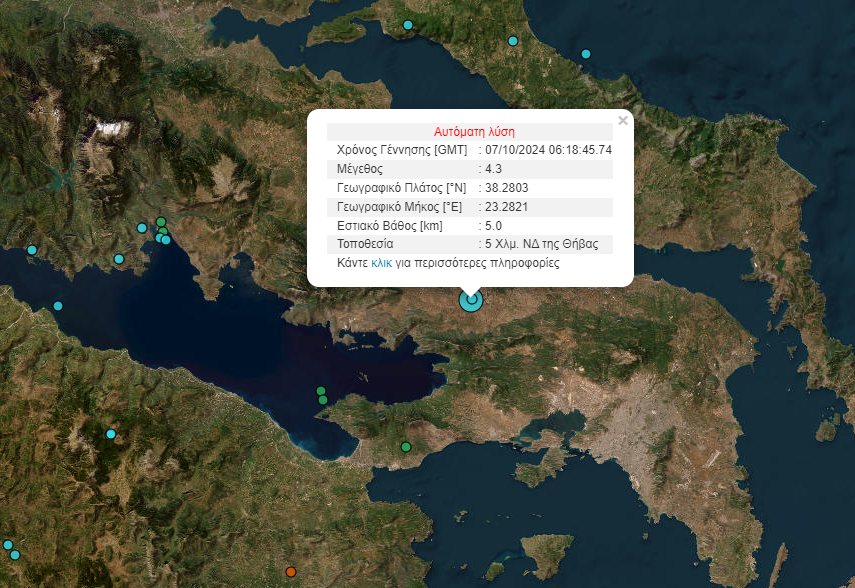Click the location text '5 Χλμ. ΝΔ της Θήβας'
The height and width of the screenshot is (588, 855).
[x=541, y=244]
